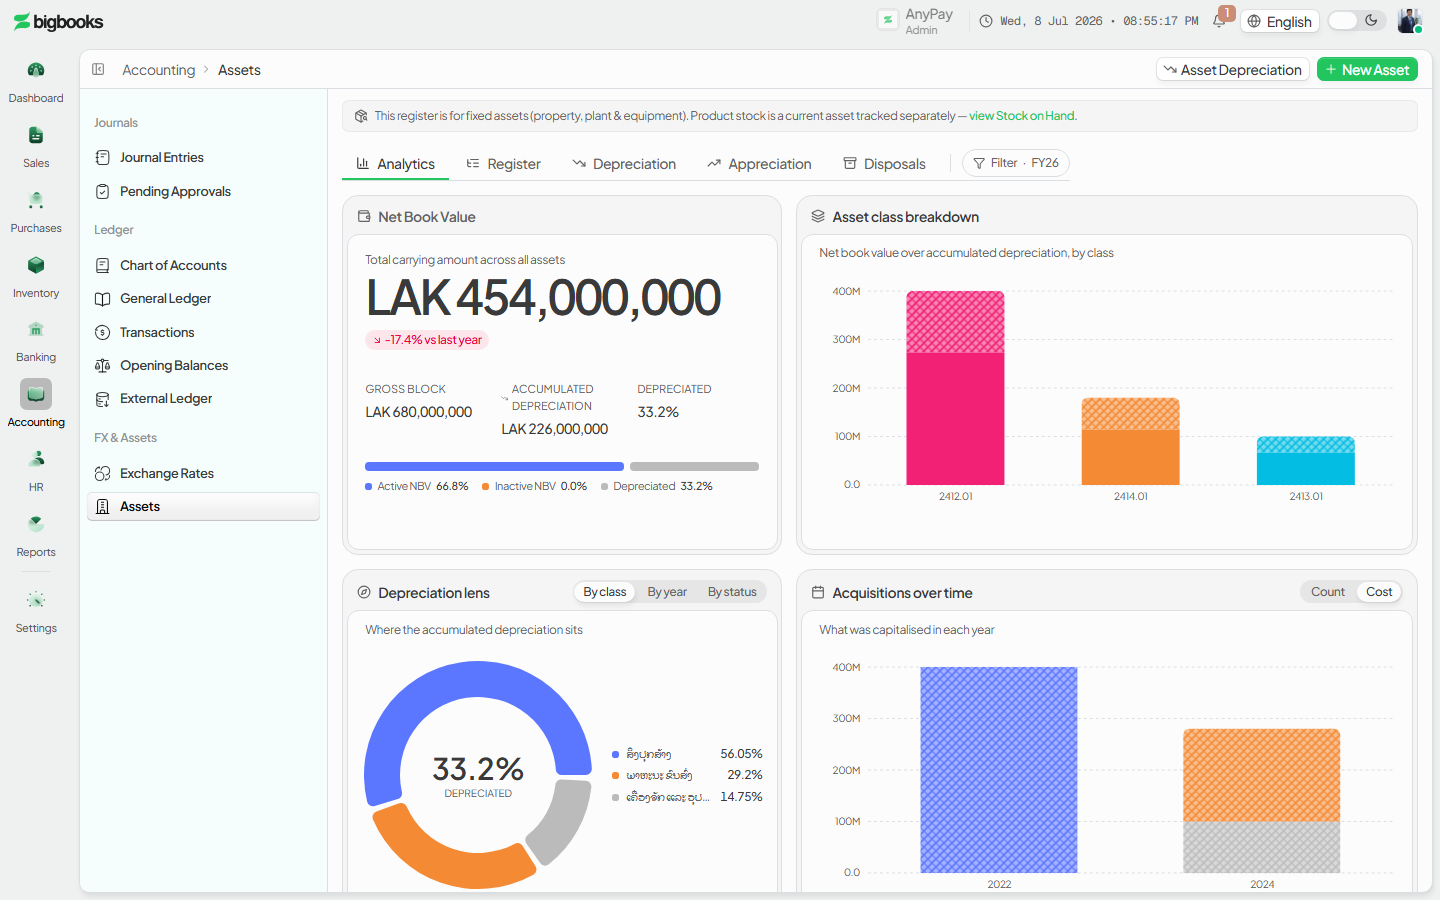Open the Settings gear icon
1440x900 pixels.
click(x=36, y=600)
